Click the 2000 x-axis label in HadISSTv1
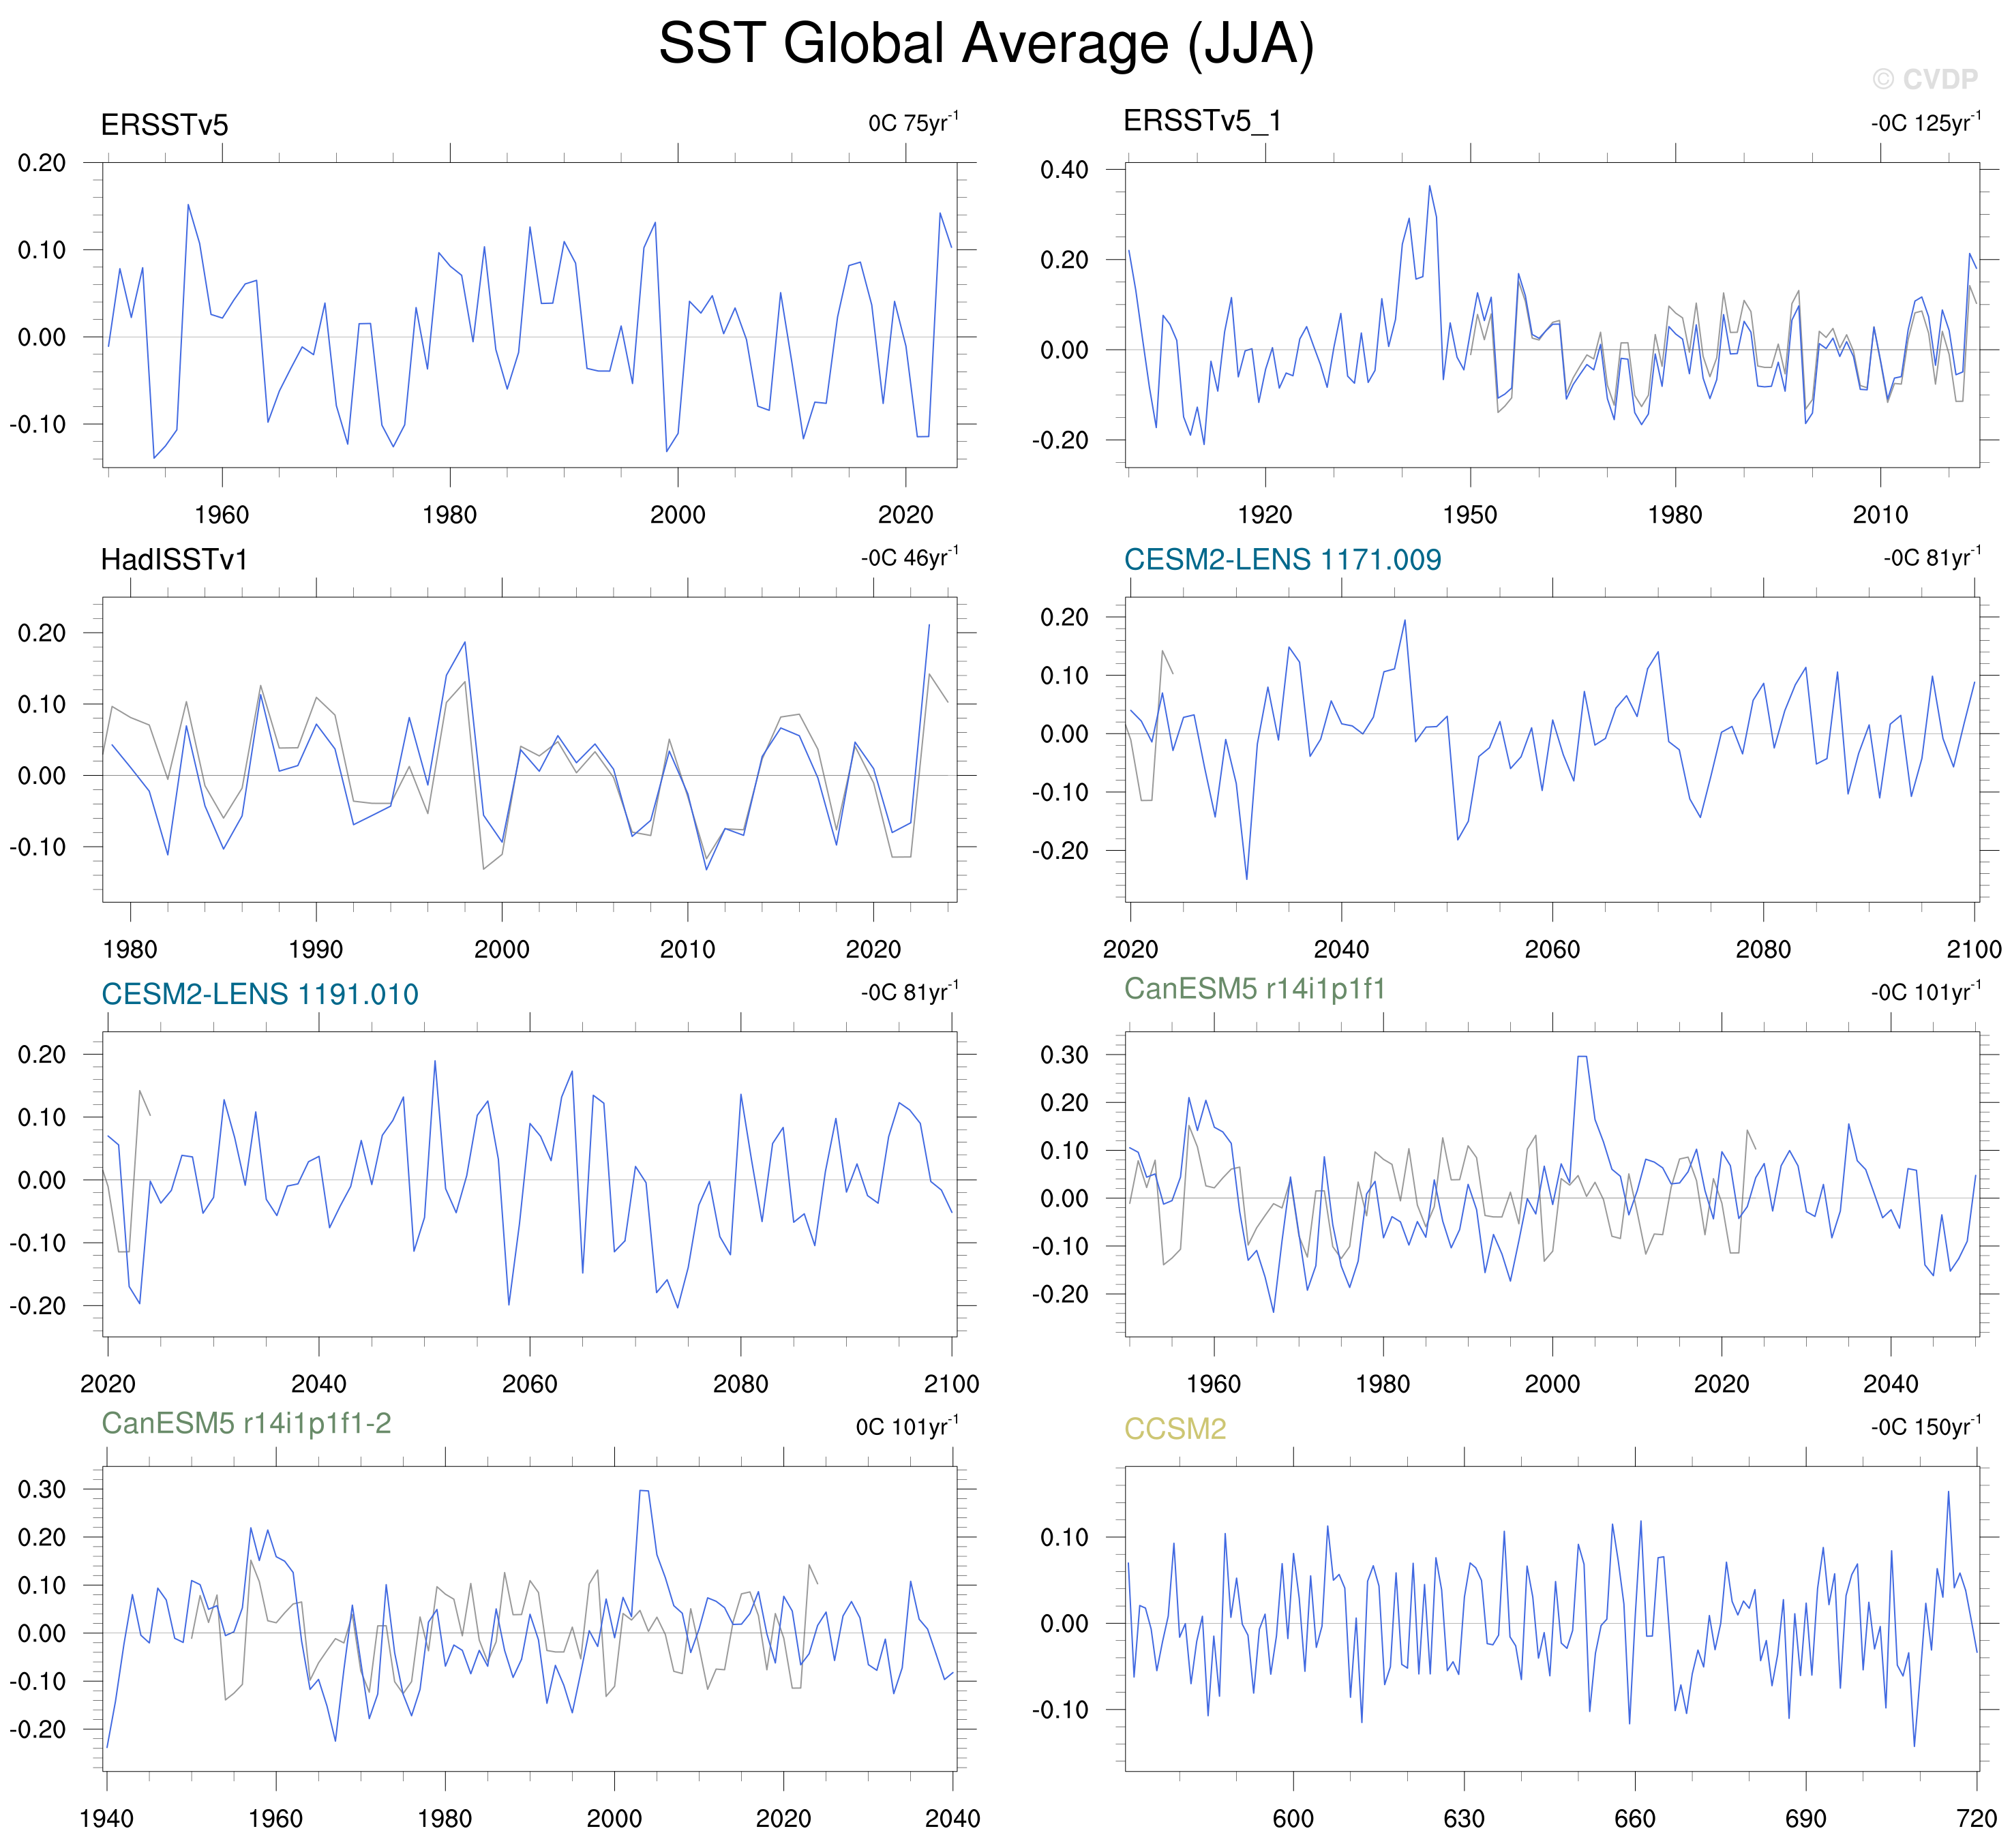Screen dimensions: 2012x1848 pos(502,949)
